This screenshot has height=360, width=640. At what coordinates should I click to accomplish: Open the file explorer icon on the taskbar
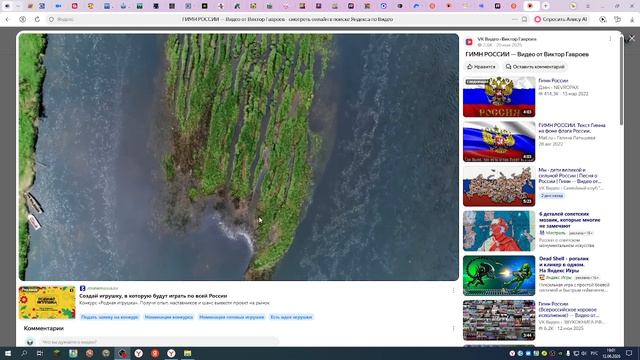(187, 353)
